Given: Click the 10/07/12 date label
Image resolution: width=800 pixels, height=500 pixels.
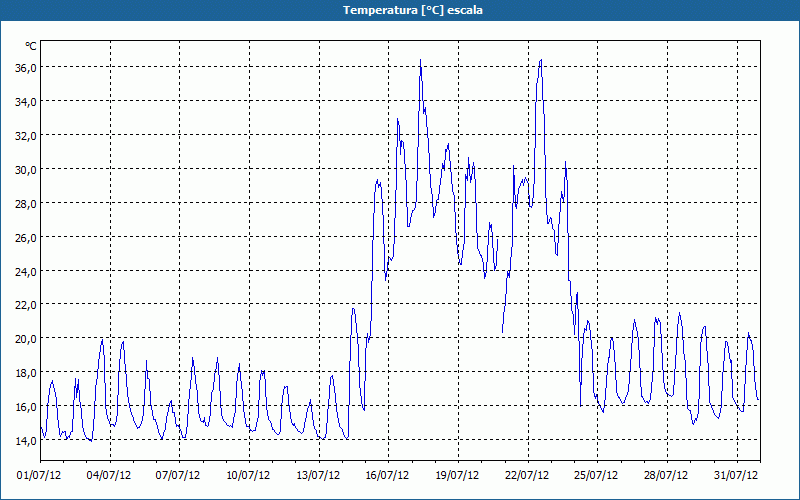Looking at the screenshot, I should coord(248,476).
